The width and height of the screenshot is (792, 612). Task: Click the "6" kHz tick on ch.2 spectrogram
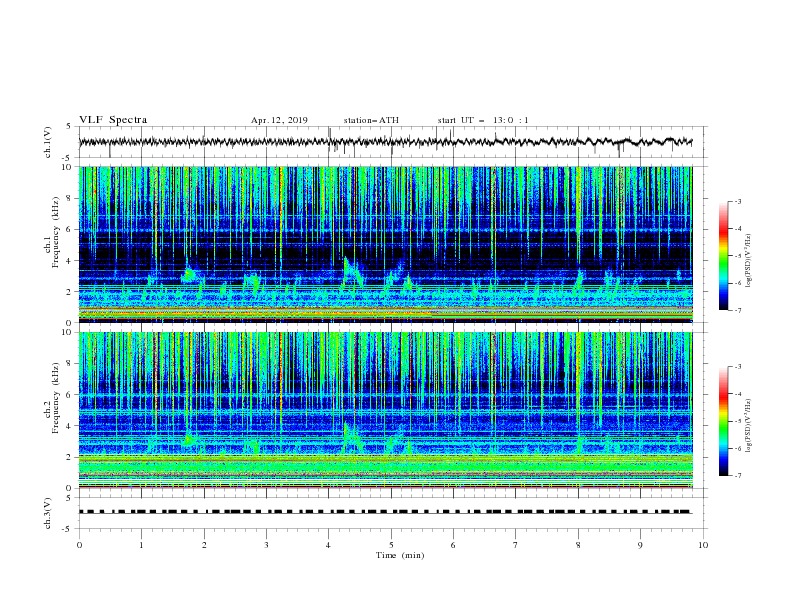(x=70, y=394)
